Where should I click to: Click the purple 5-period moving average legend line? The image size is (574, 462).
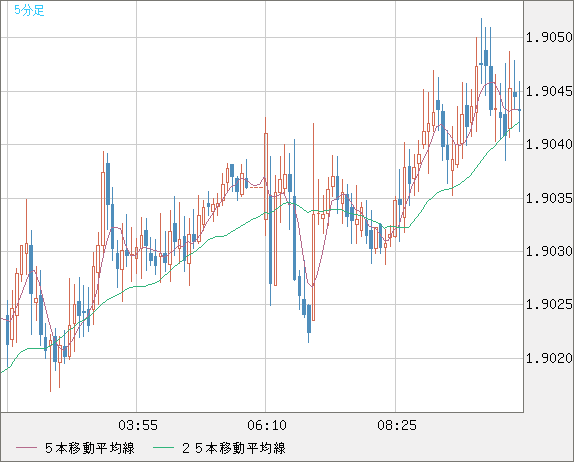(26, 448)
